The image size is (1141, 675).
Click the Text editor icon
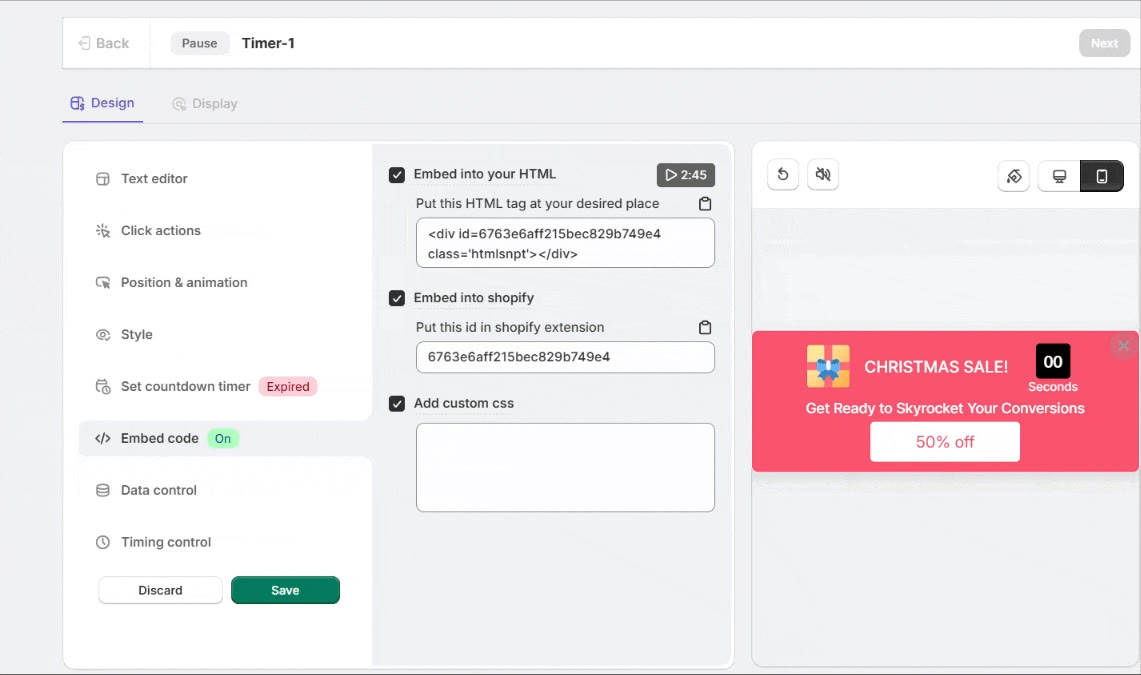103,179
